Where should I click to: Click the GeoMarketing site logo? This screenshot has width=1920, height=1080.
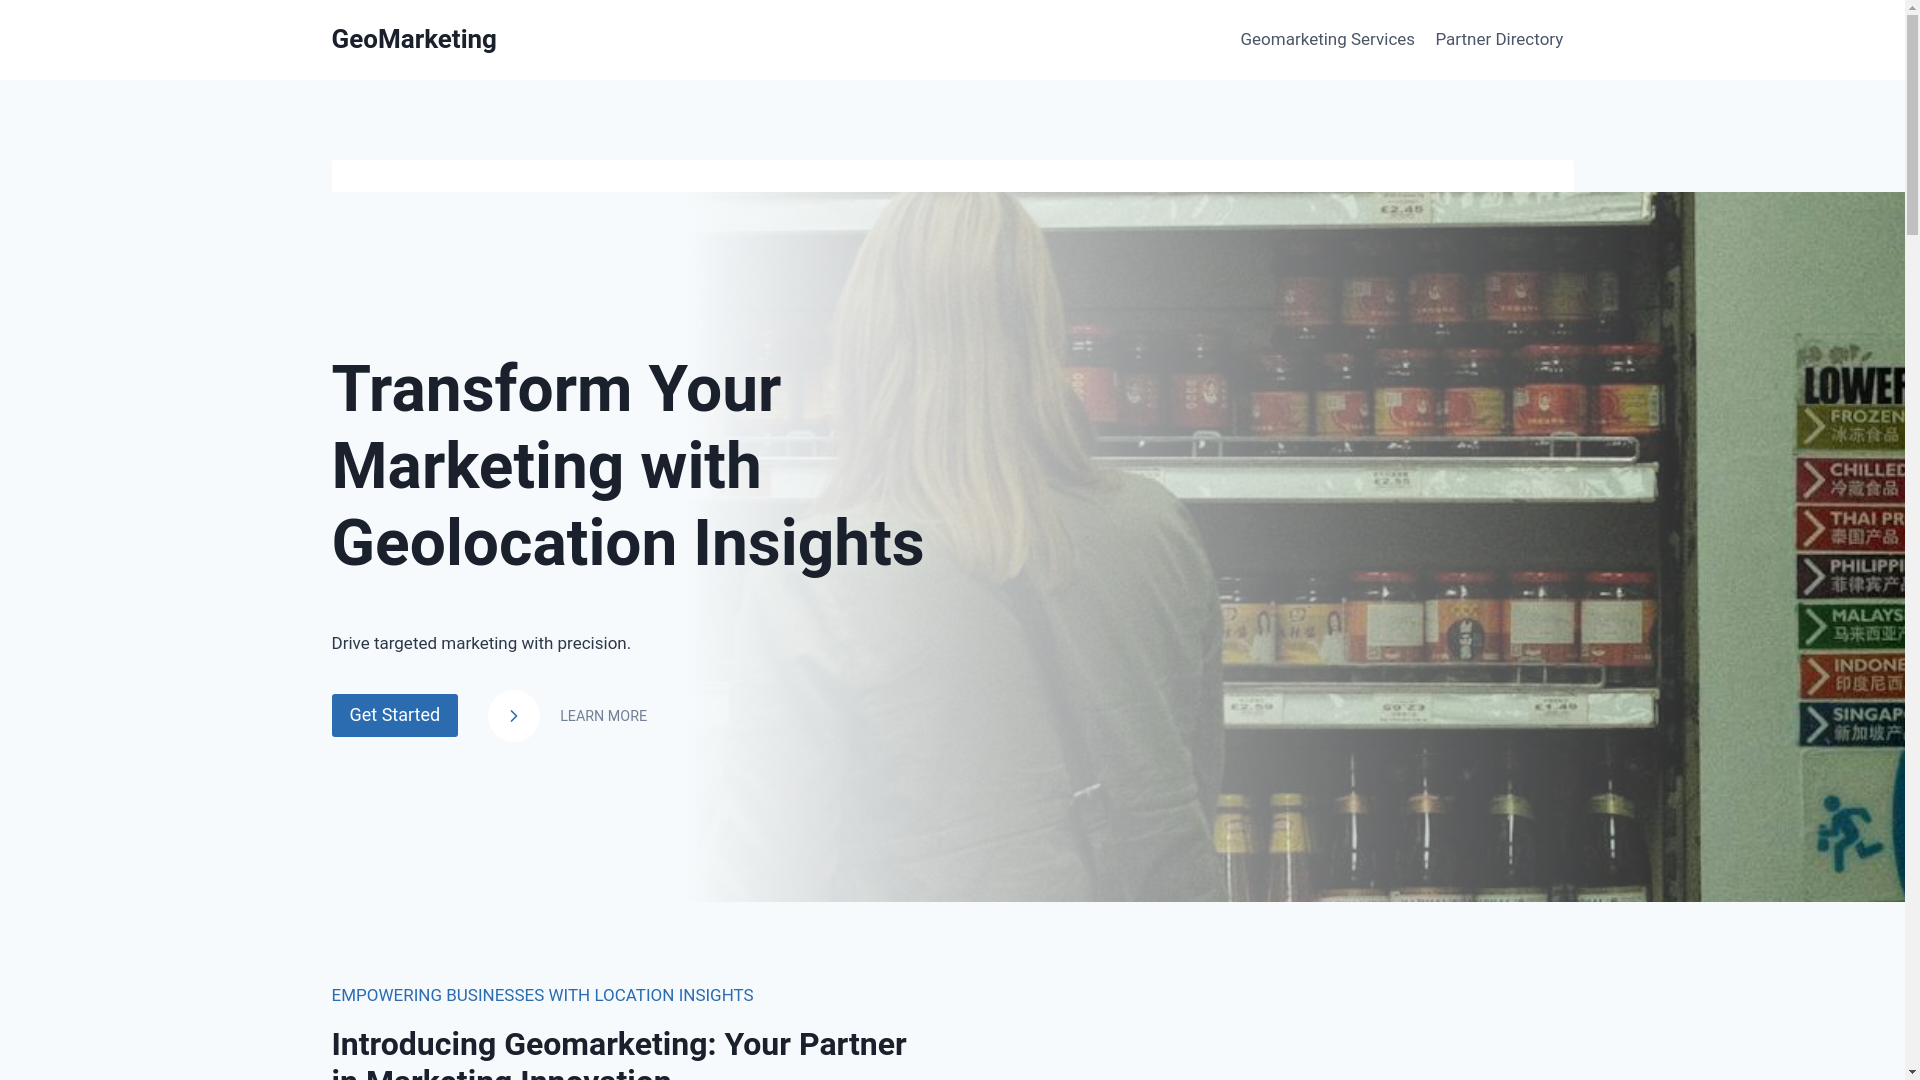(413, 39)
